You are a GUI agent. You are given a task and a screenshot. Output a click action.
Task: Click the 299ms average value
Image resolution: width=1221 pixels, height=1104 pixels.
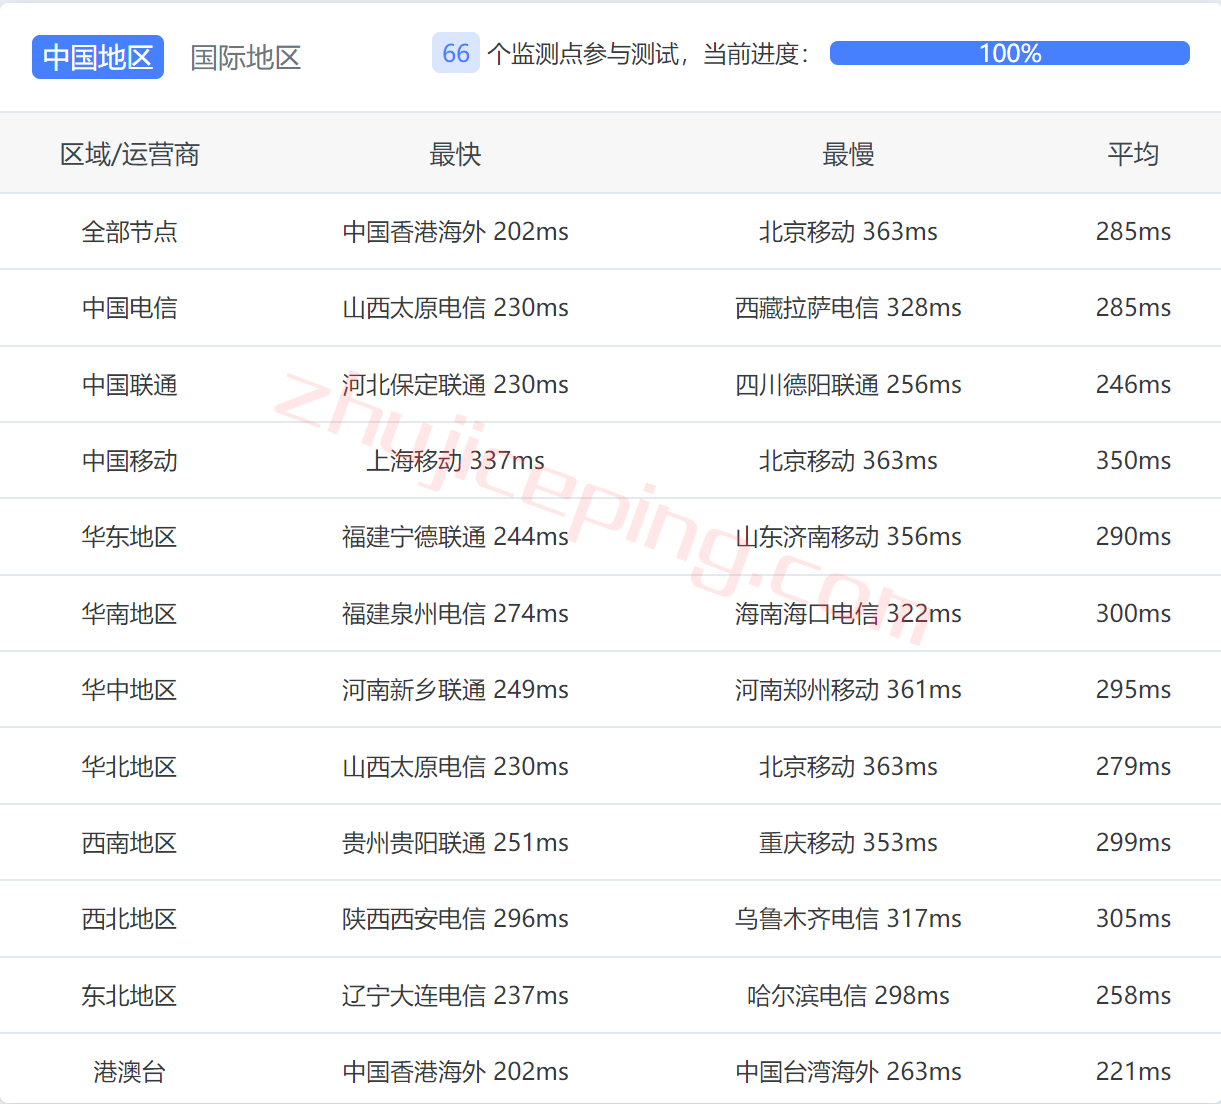(1133, 843)
